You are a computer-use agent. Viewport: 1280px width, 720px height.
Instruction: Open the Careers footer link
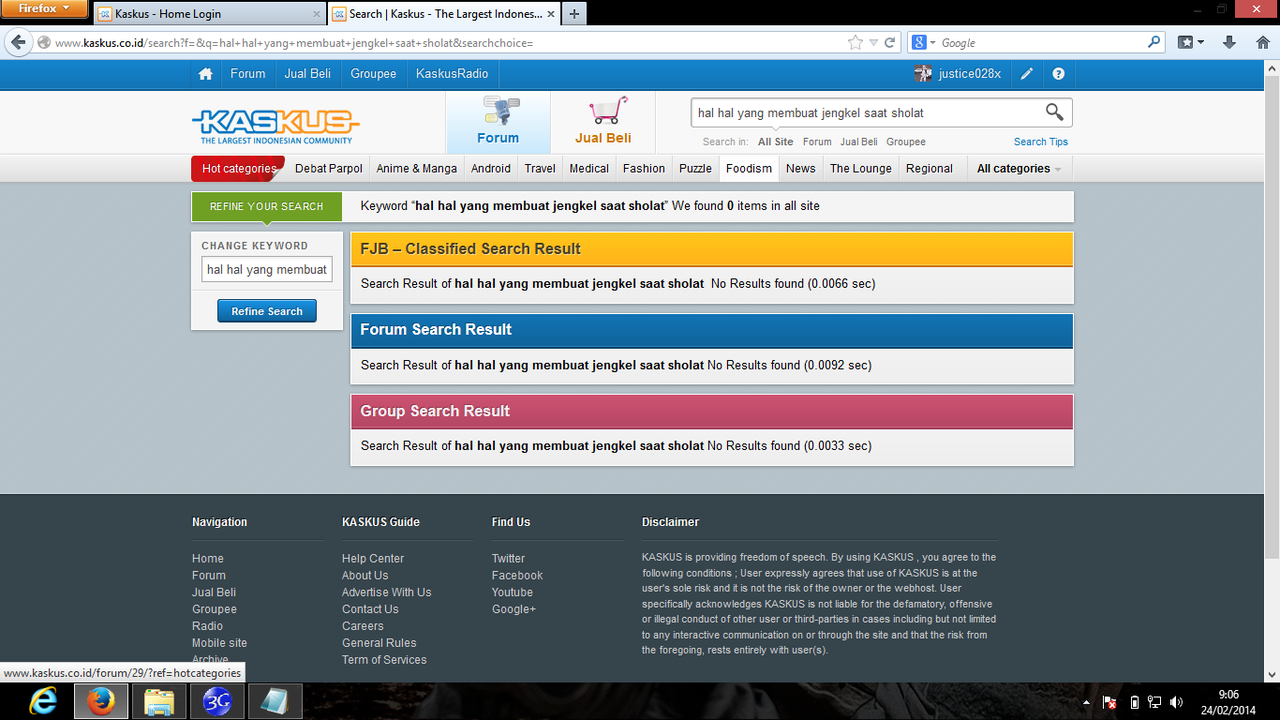pyautogui.click(x=363, y=626)
